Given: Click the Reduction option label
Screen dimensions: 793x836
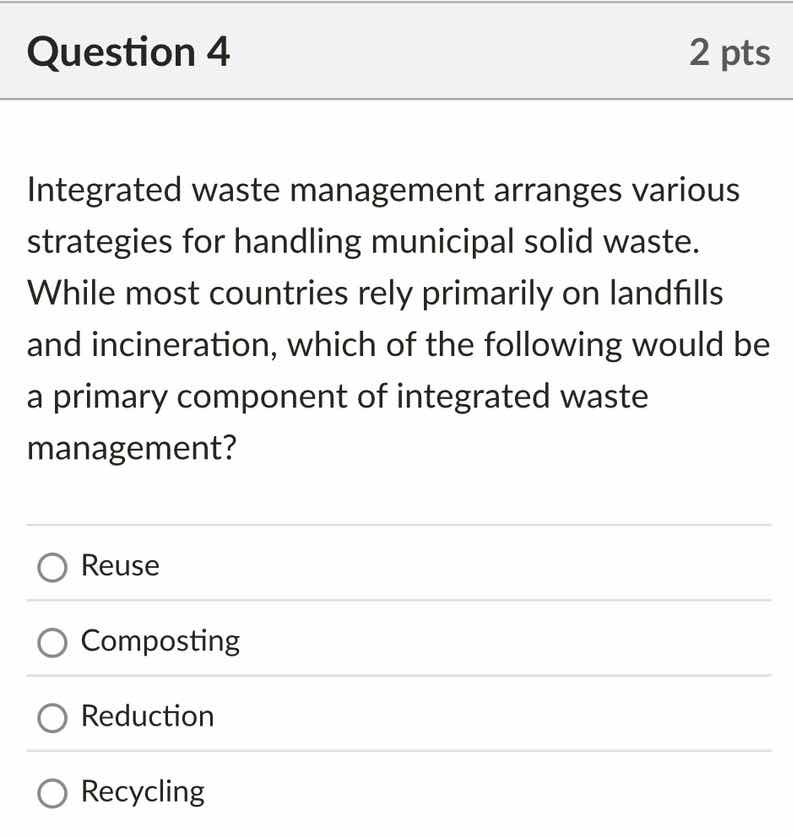Looking at the screenshot, I should (x=146, y=716).
